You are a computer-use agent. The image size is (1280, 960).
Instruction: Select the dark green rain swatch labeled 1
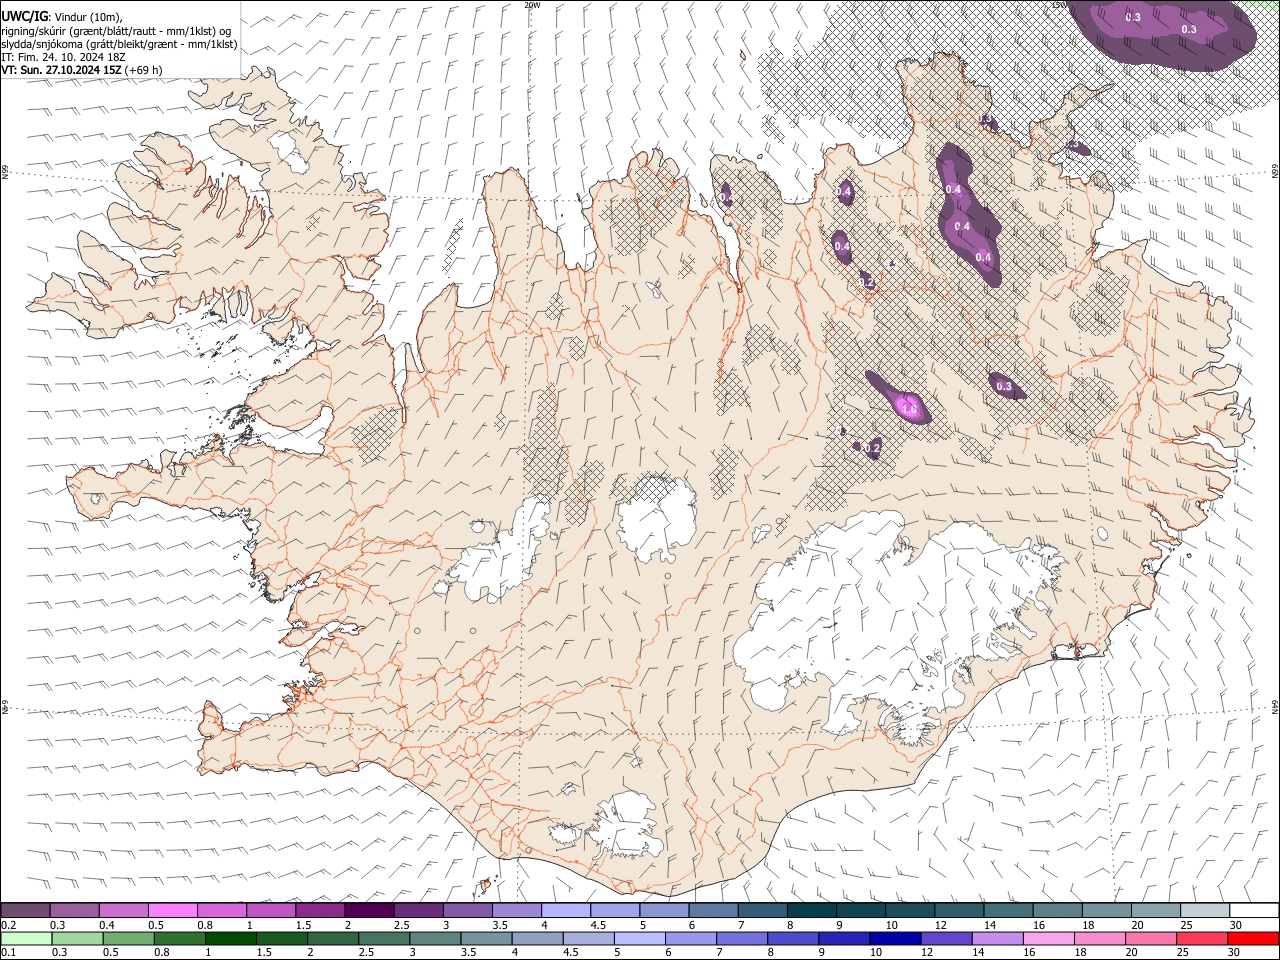coord(231,938)
